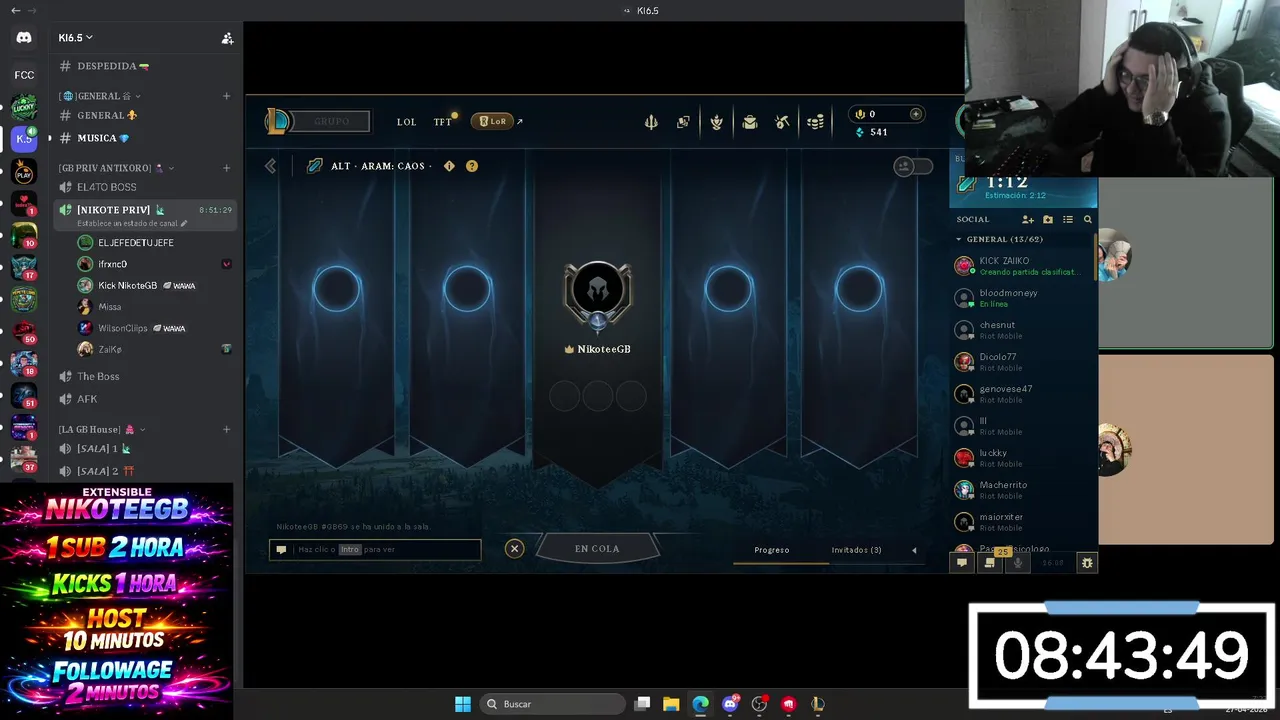Select the Invitados (3) tab
This screenshot has width=1280, height=720.
coord(856,550)
